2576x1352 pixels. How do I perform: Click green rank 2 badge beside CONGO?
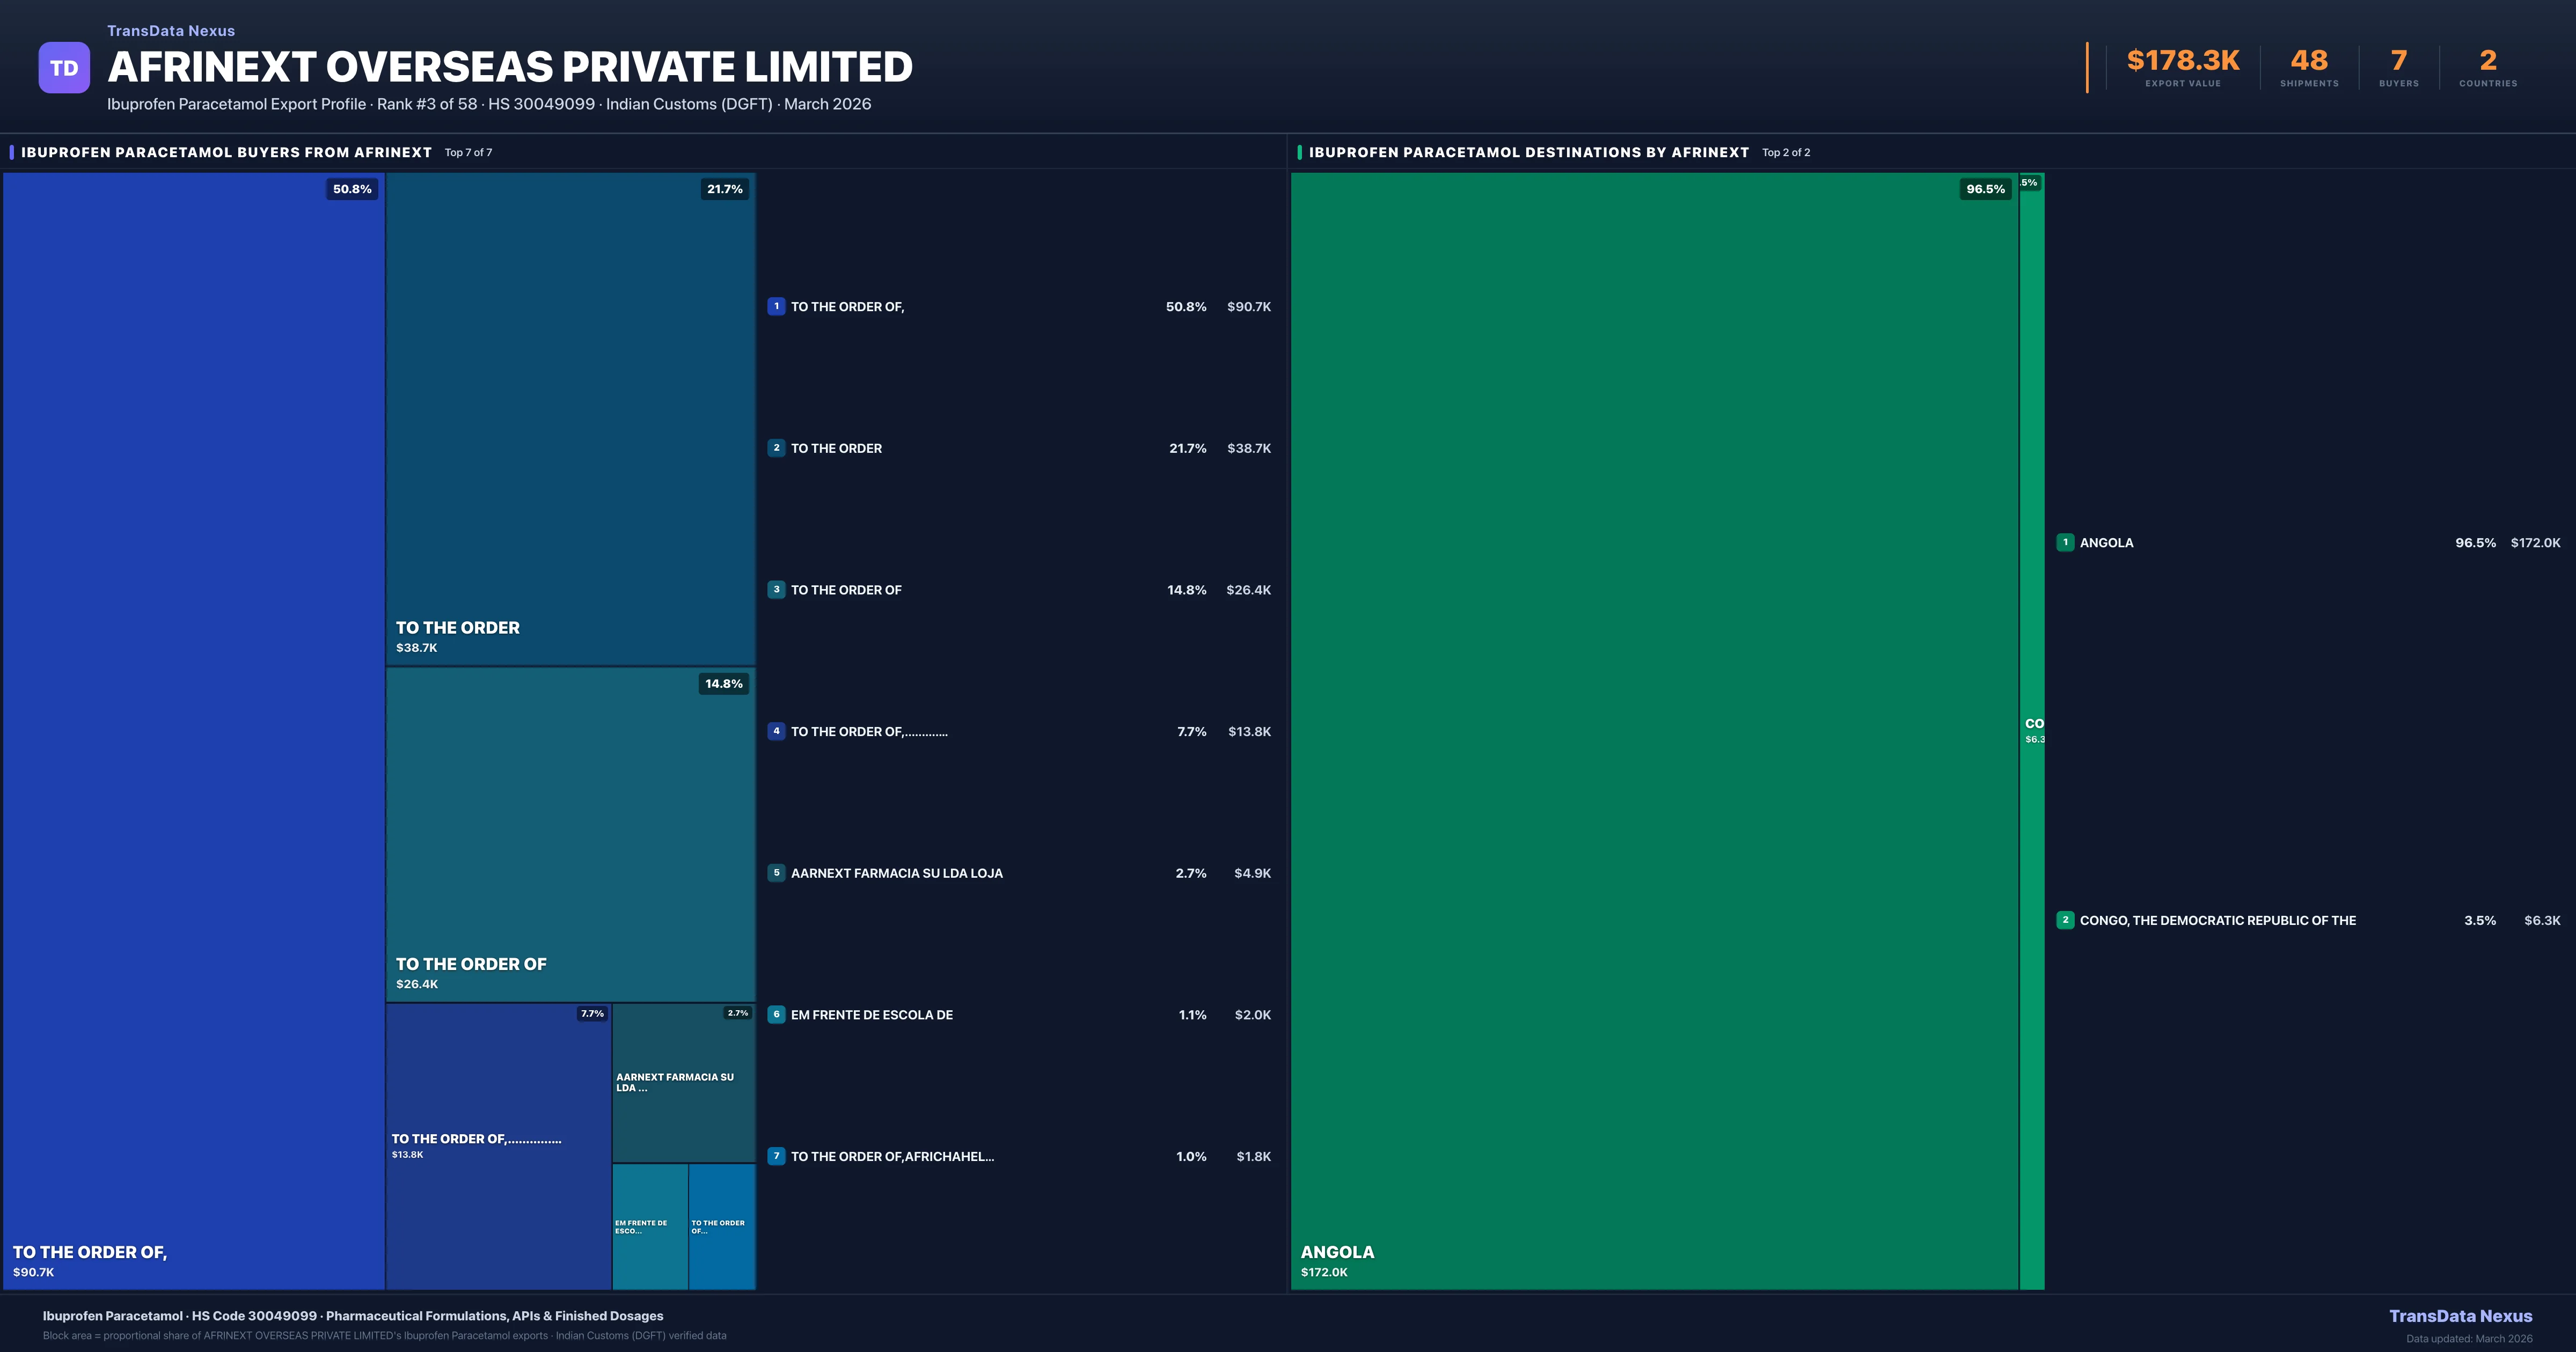[2065, 920]
